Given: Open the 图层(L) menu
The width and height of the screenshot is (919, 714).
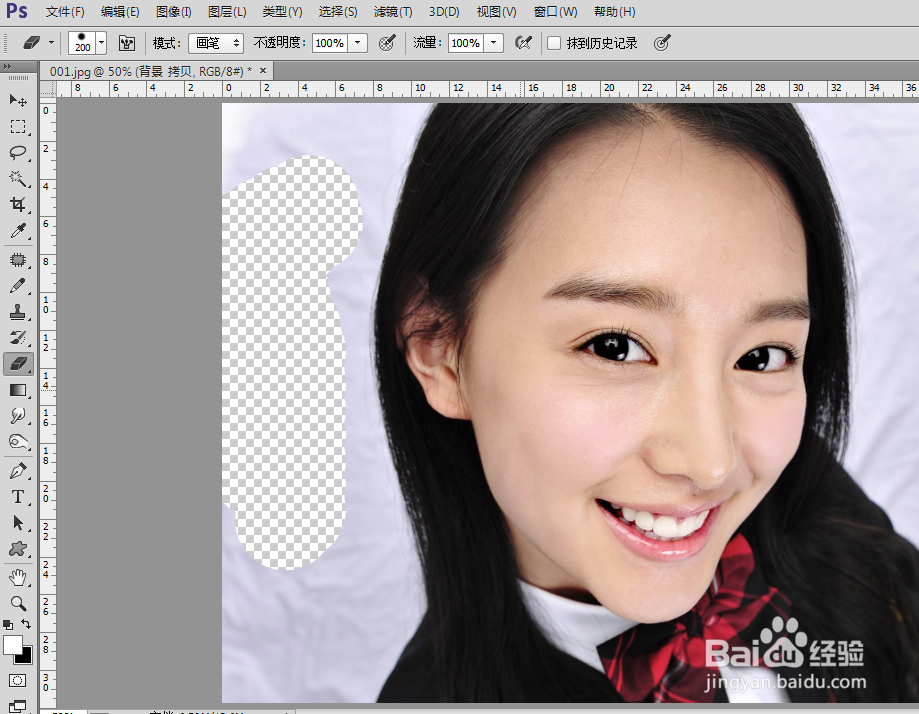Looking at the screenshot, I should pos(227,12).
